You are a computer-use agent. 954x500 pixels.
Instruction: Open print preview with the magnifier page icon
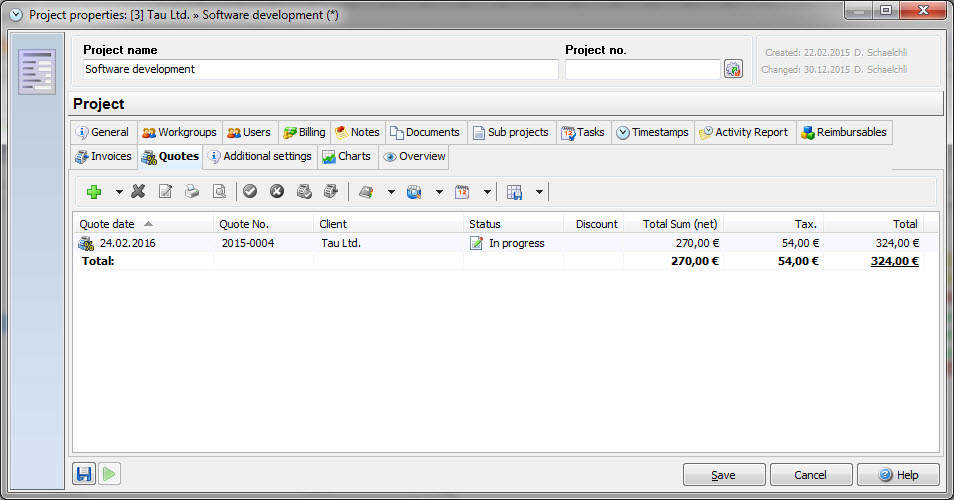218,192
